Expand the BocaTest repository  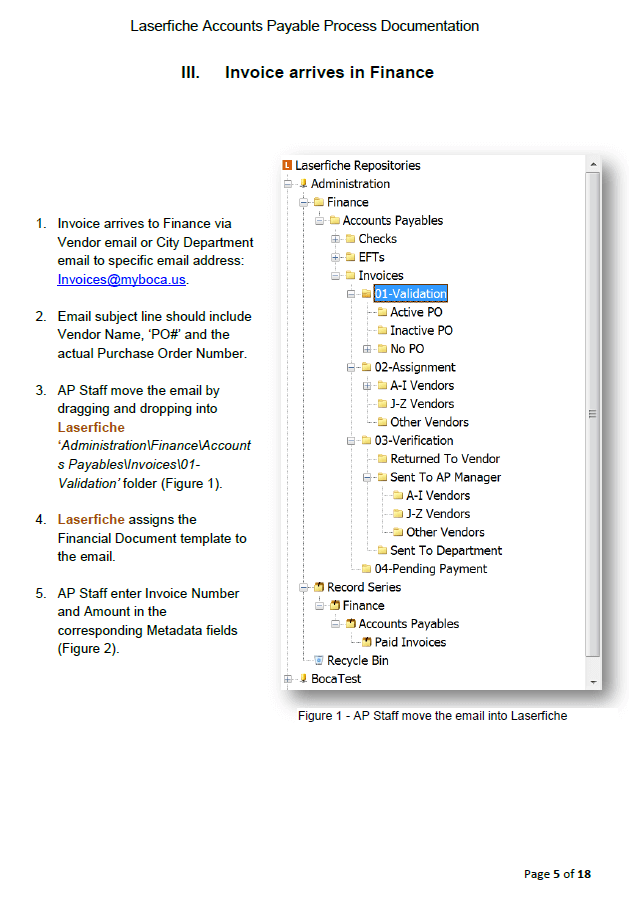click(x=288, y=679)
